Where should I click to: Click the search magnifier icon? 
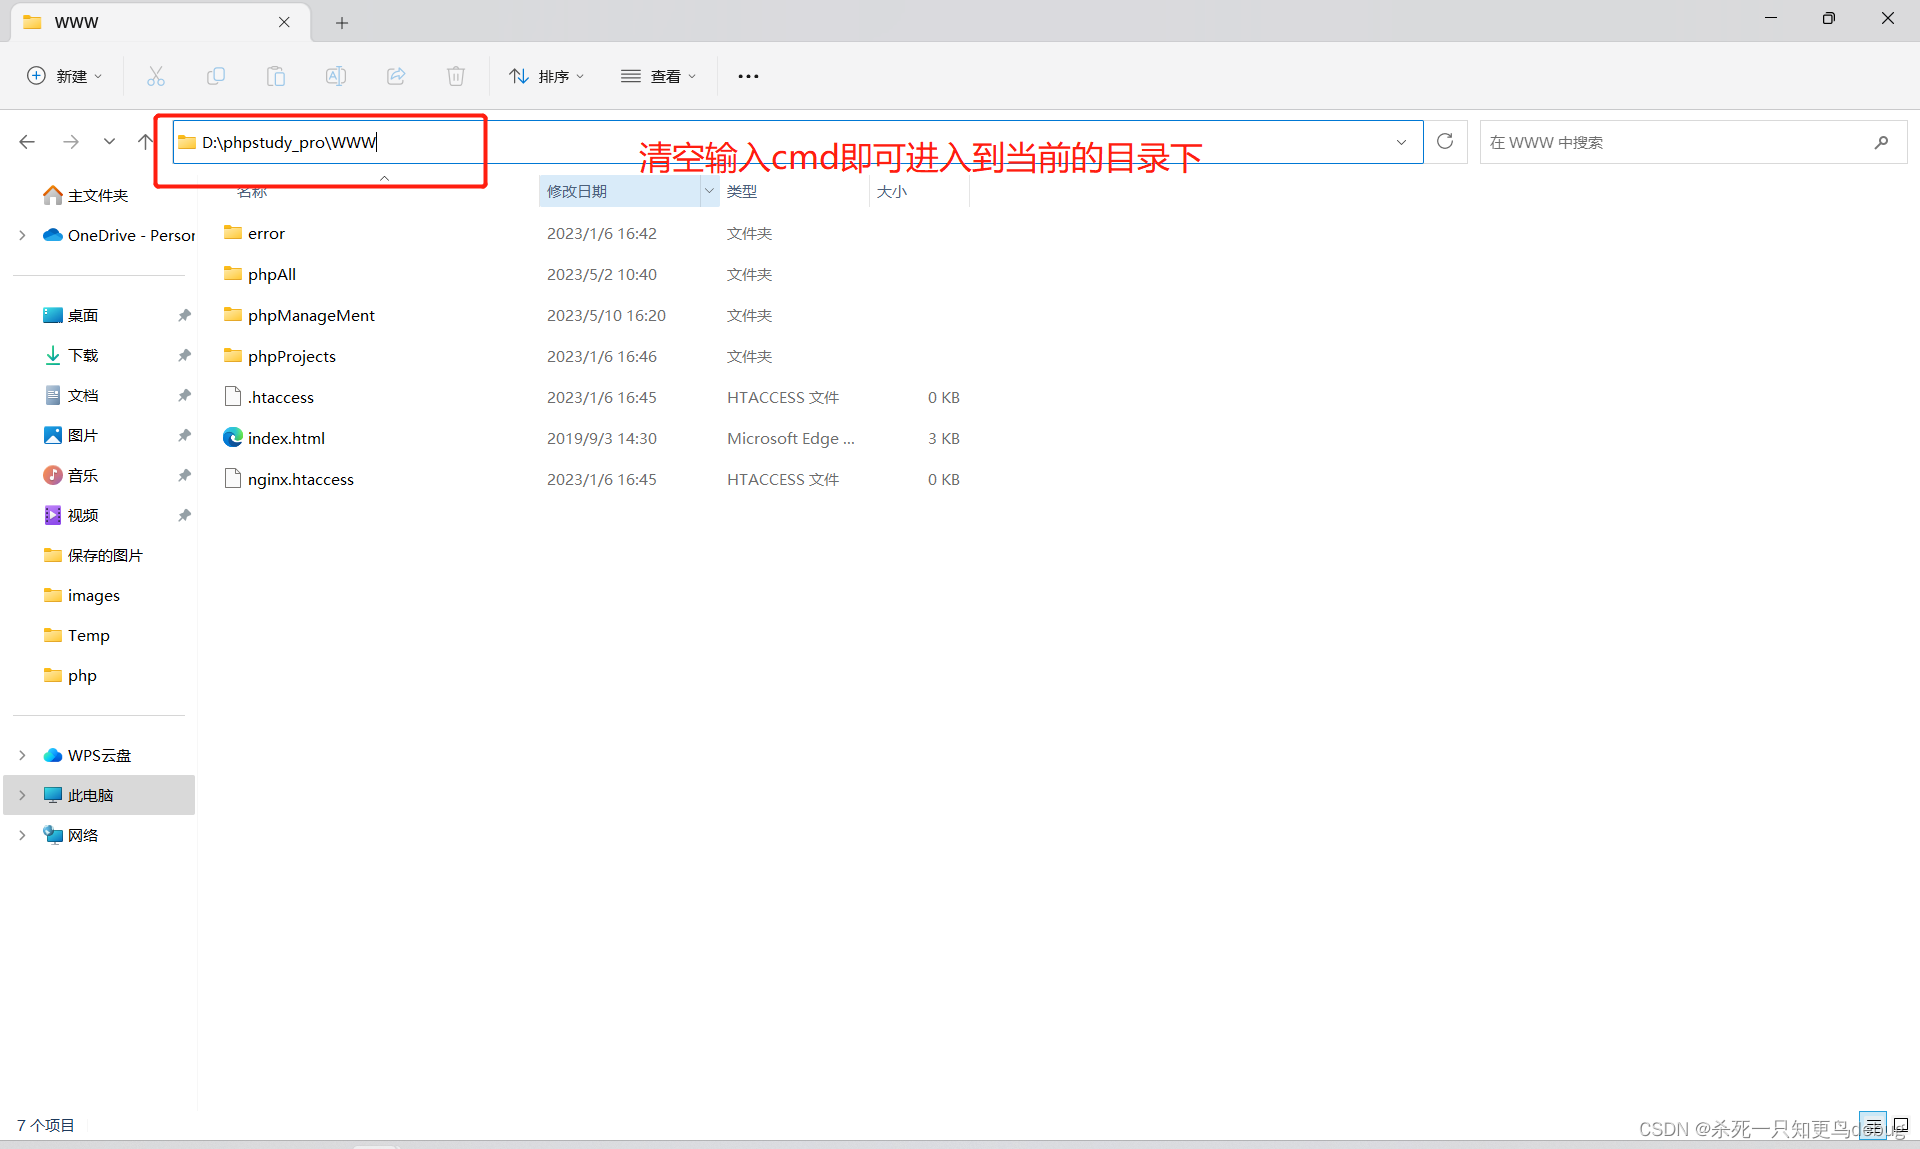[1881, 142]
